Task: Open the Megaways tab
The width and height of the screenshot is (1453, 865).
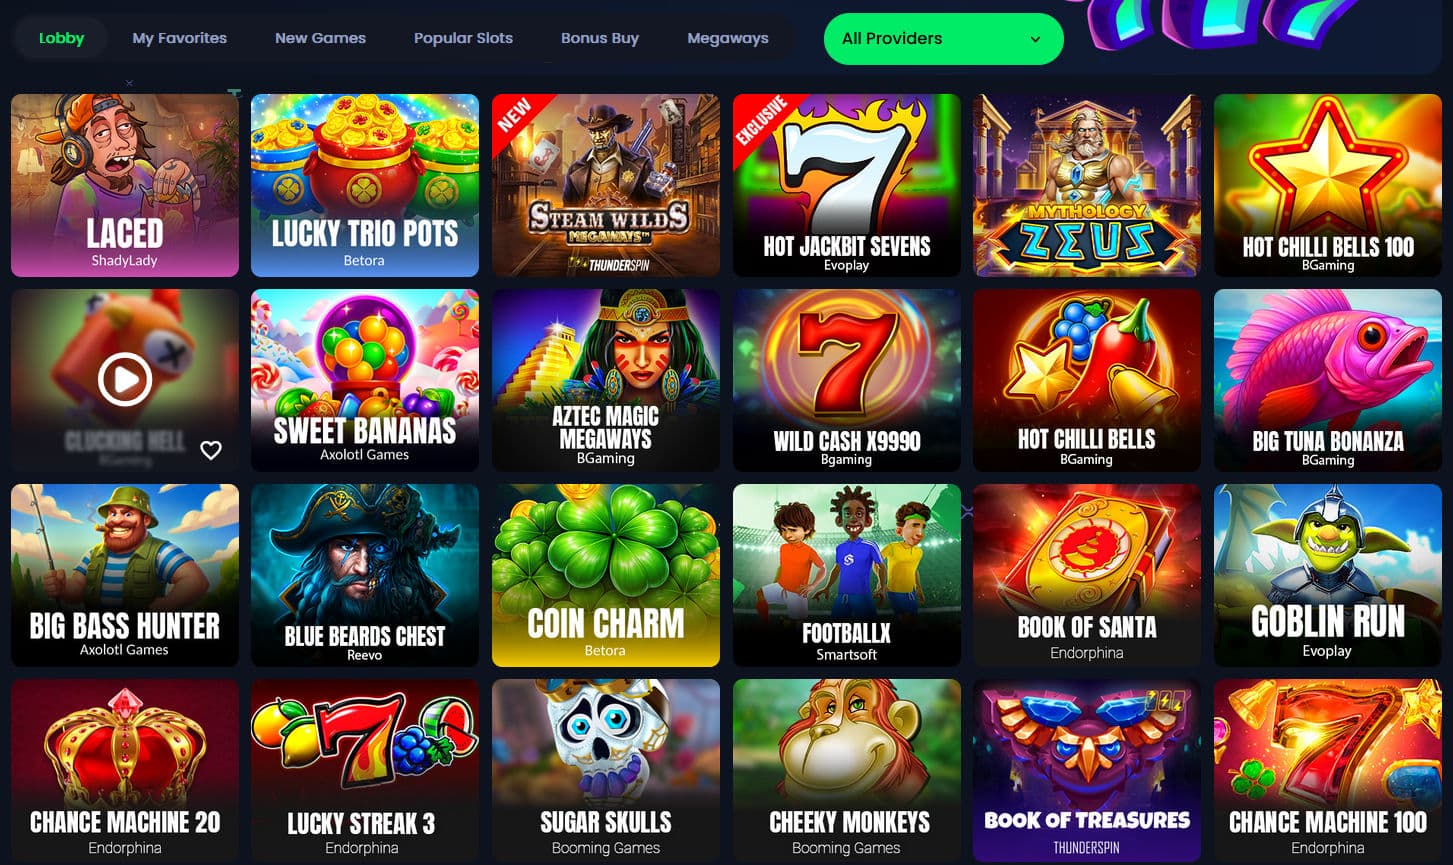Action: pos(728,38)
